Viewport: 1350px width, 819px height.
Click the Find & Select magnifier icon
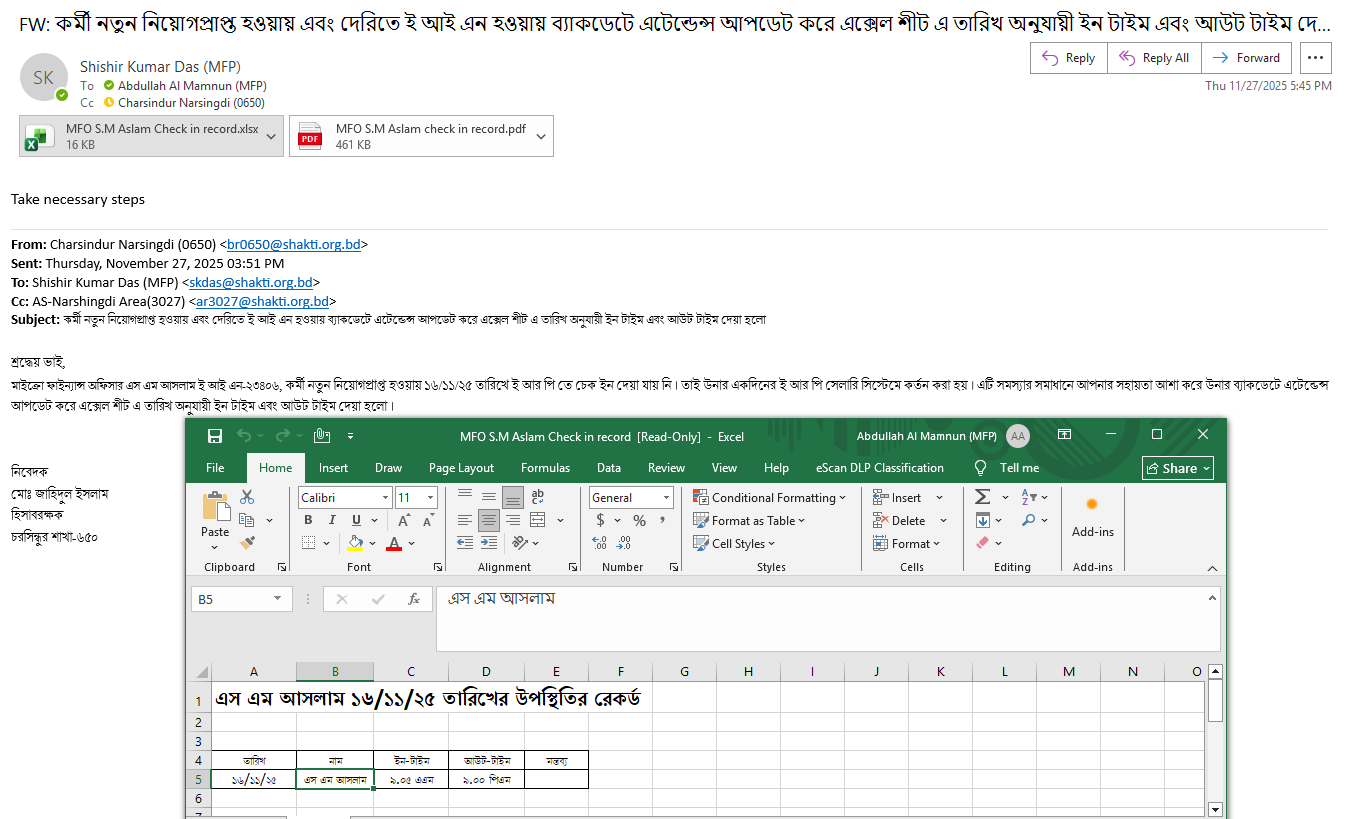tap(1028, 520)
